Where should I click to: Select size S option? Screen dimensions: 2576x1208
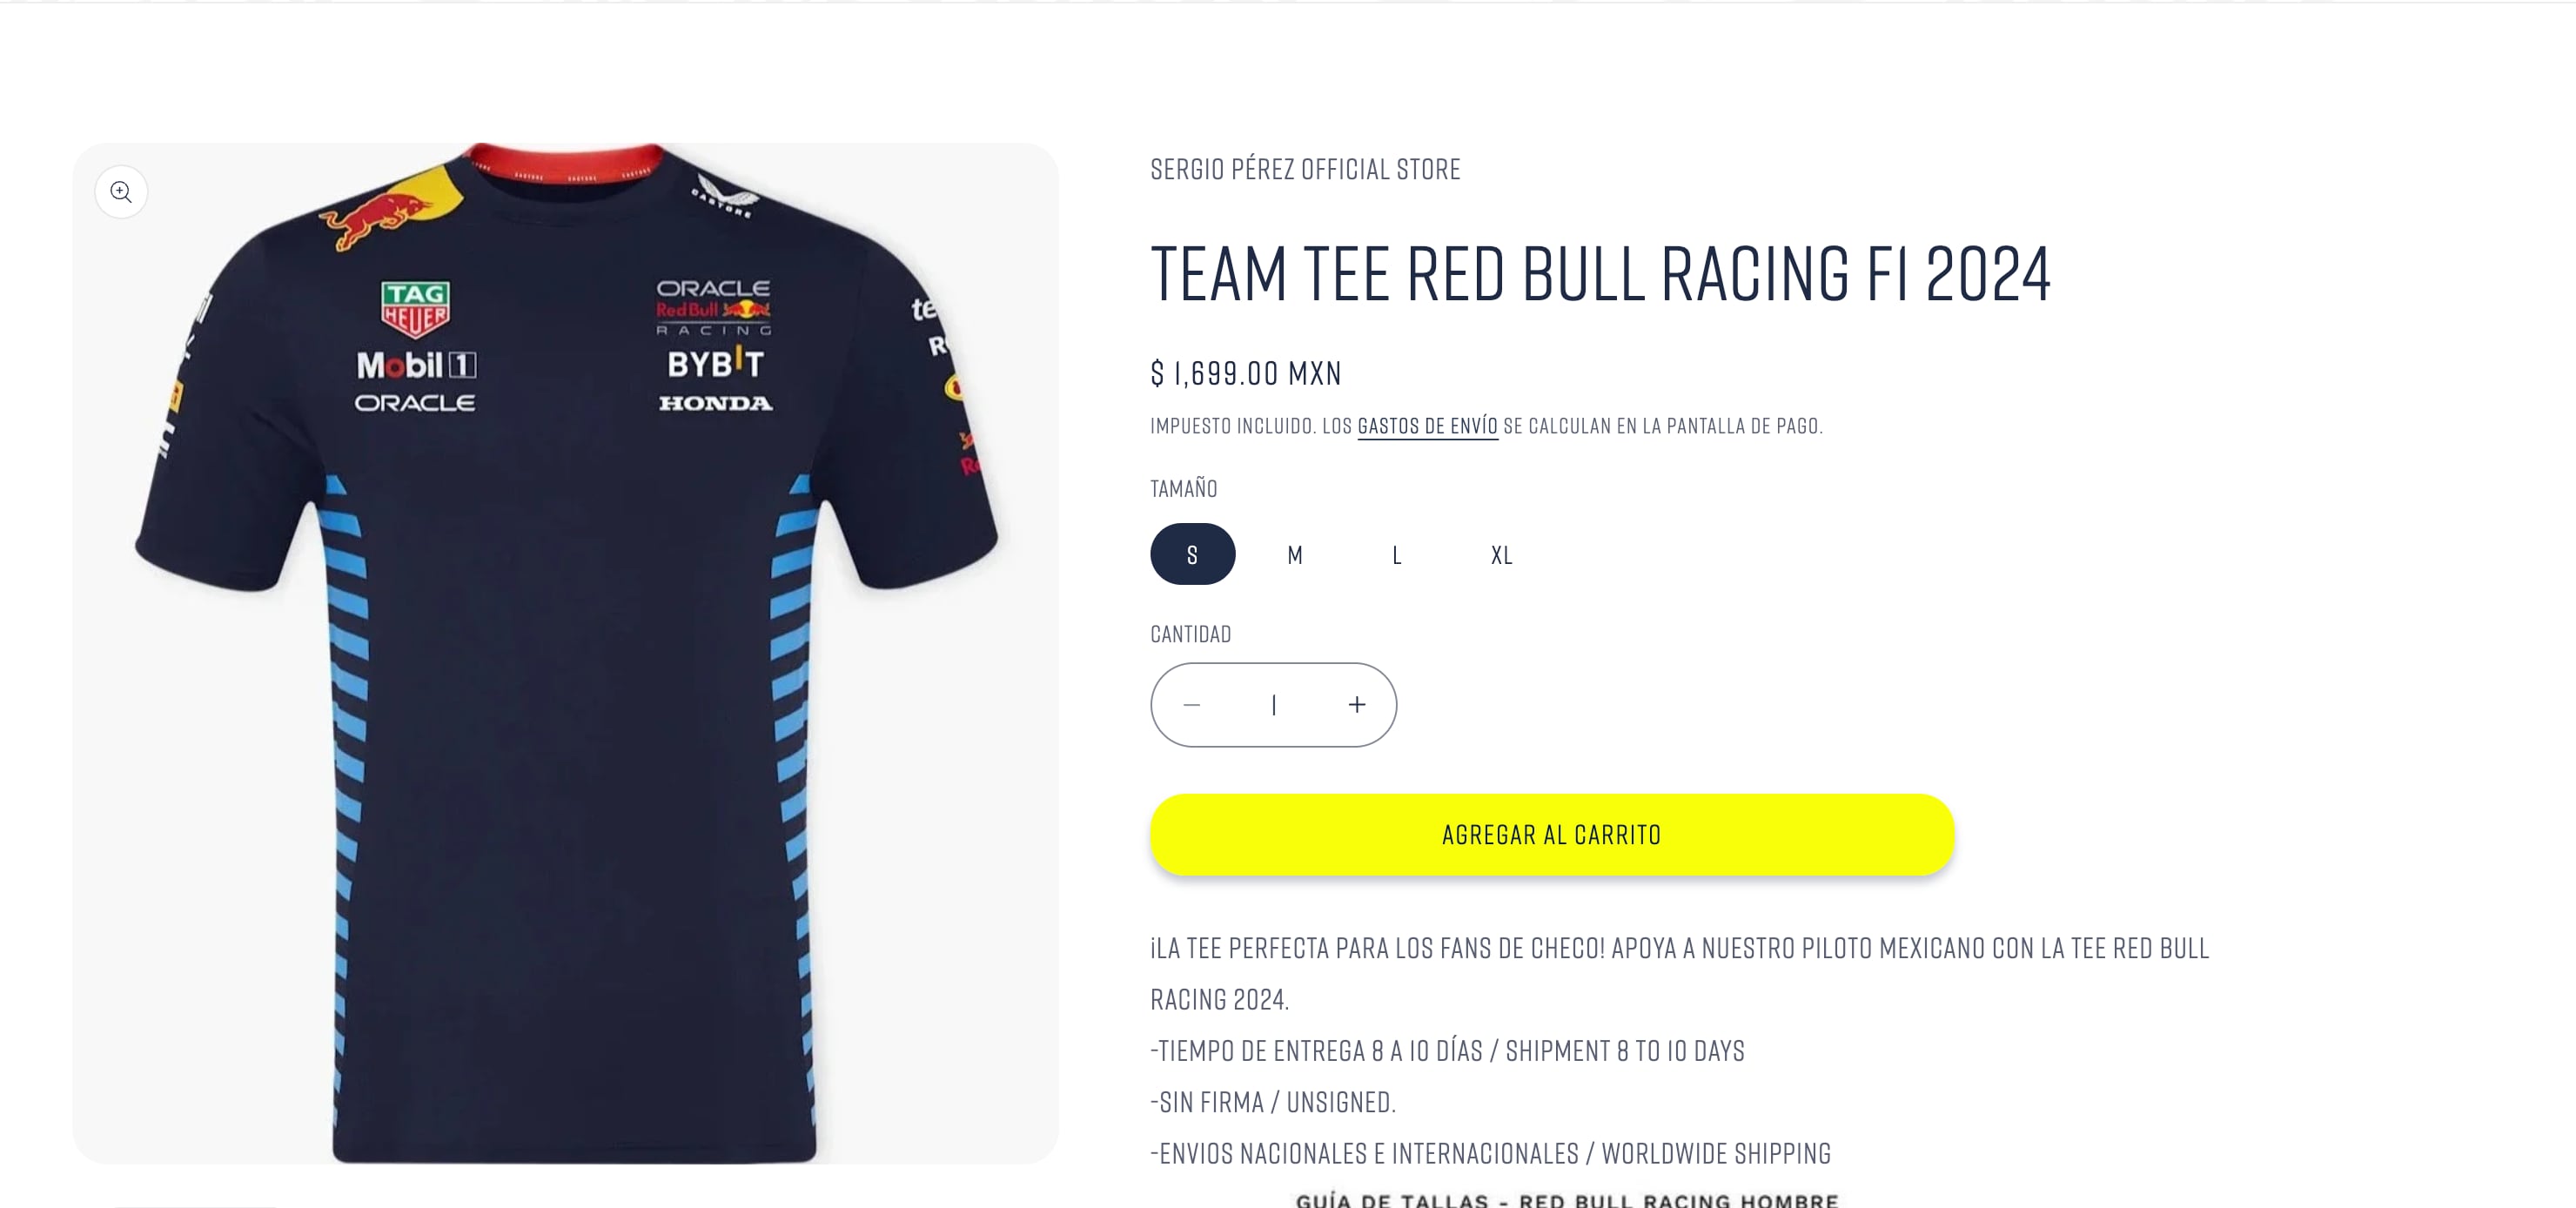pos(1192,554)
